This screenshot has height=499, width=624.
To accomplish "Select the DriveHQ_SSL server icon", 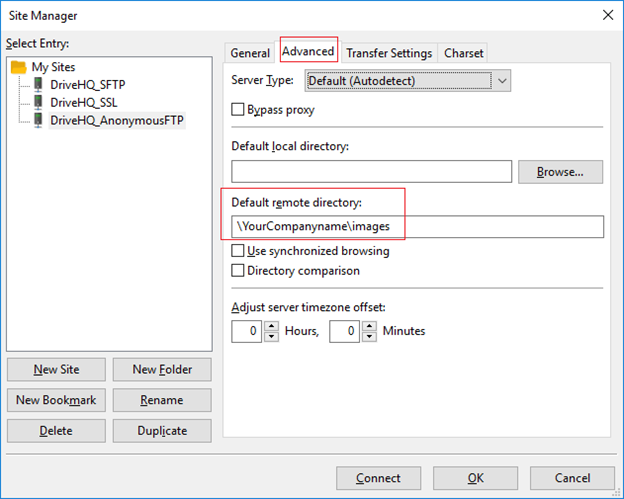I will coord(39,103).
